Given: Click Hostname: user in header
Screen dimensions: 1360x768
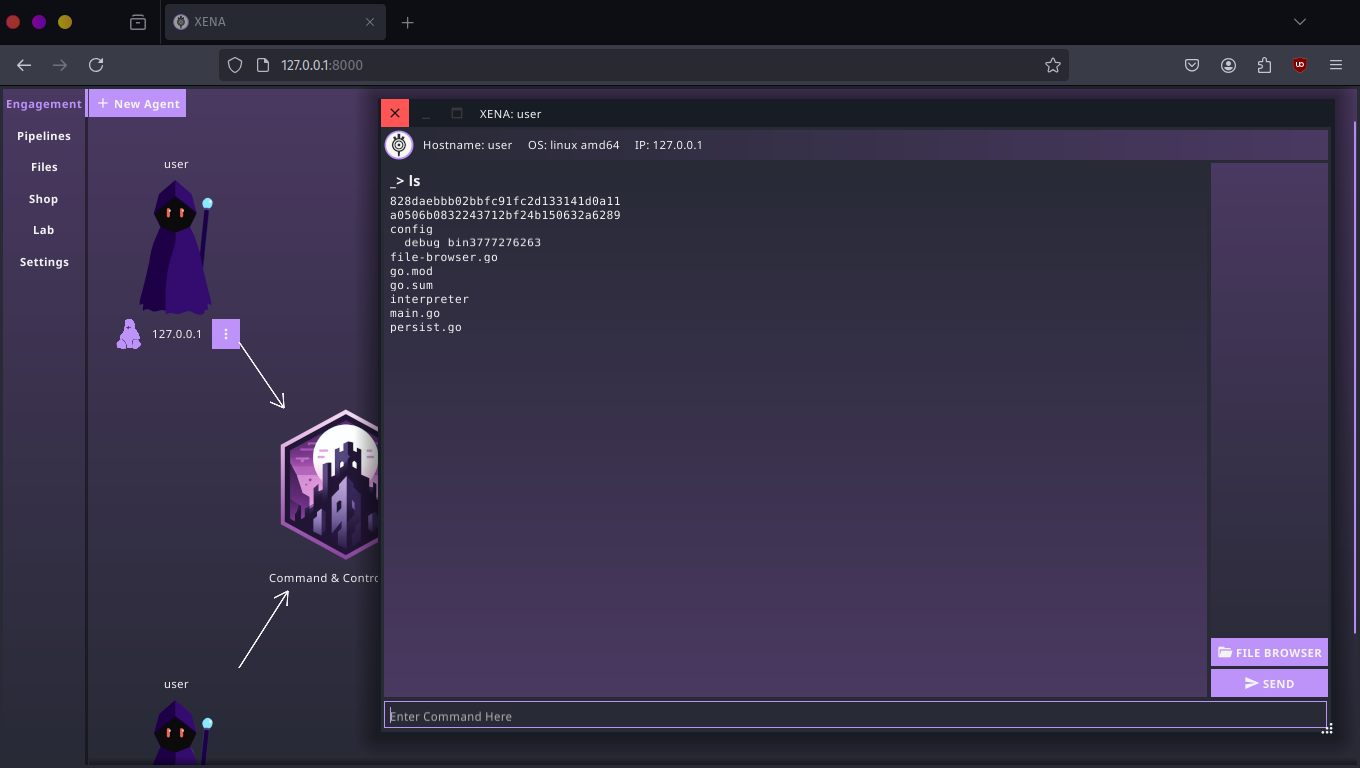Looking at the screenshot, I should tap(467, 145).
